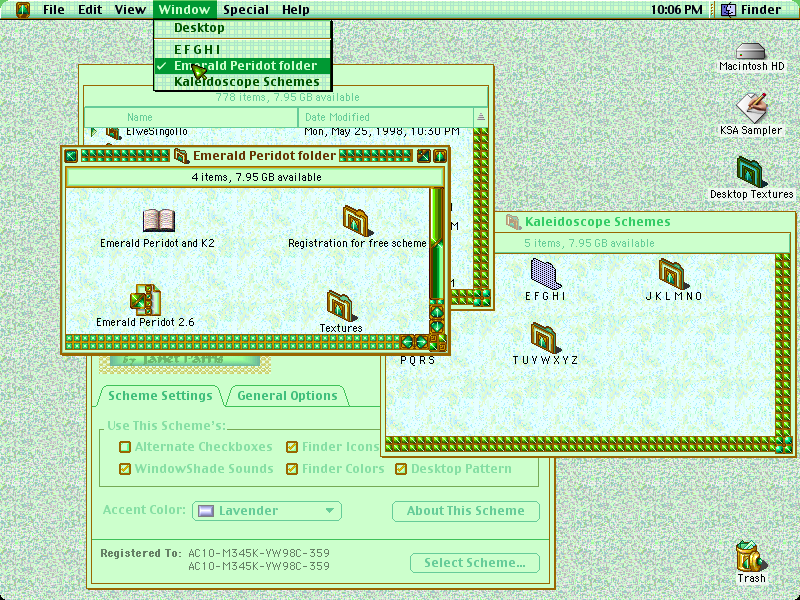Open the Help menu
The height and width of the screenshot is (600, 800).
point(296,10)
